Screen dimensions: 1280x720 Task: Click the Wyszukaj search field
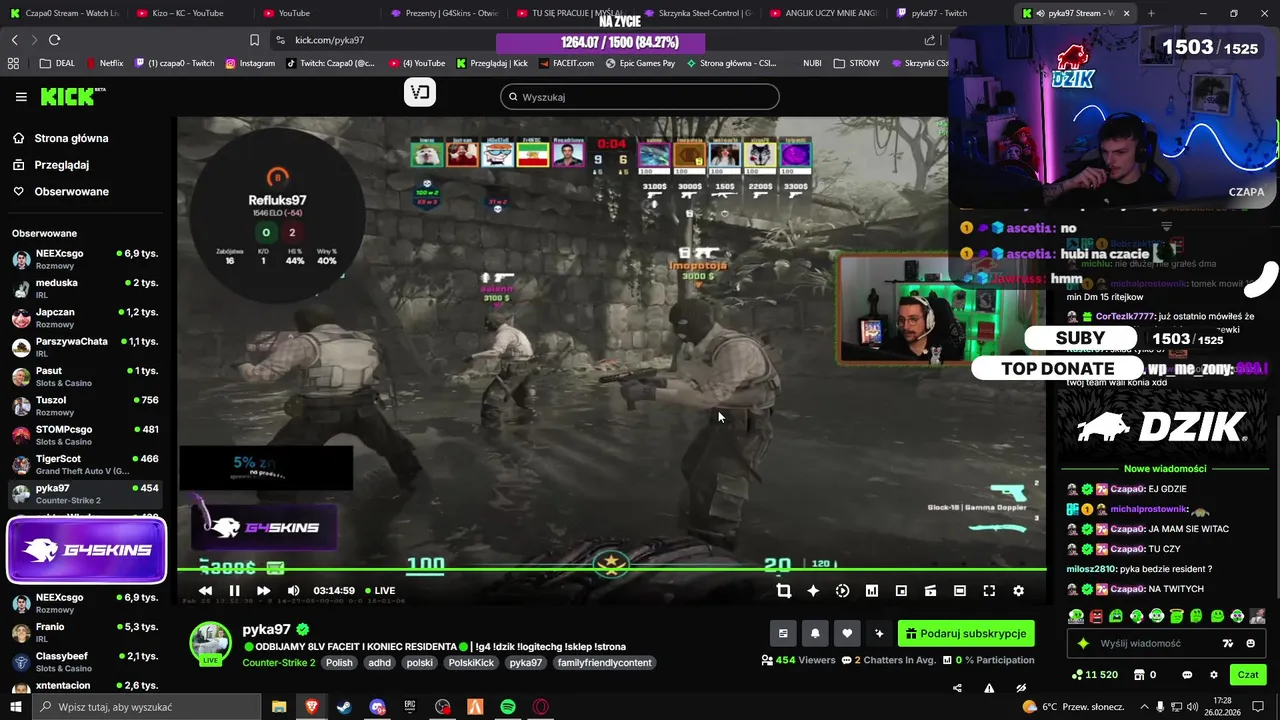[640, 97]
